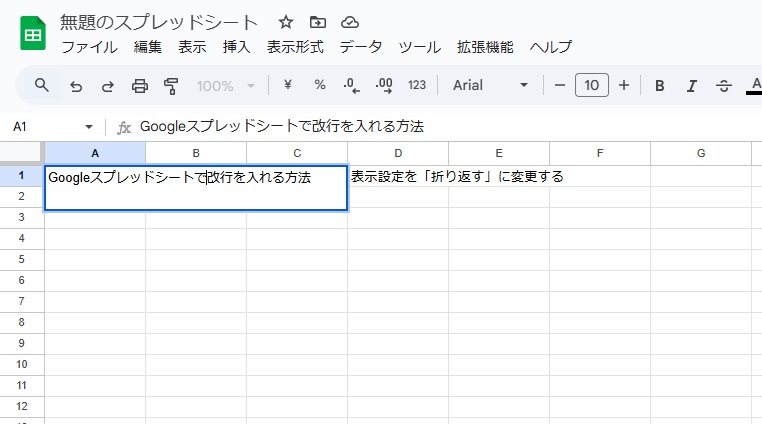
Task: Select row 5 header
Action: [x=21, y=259]
